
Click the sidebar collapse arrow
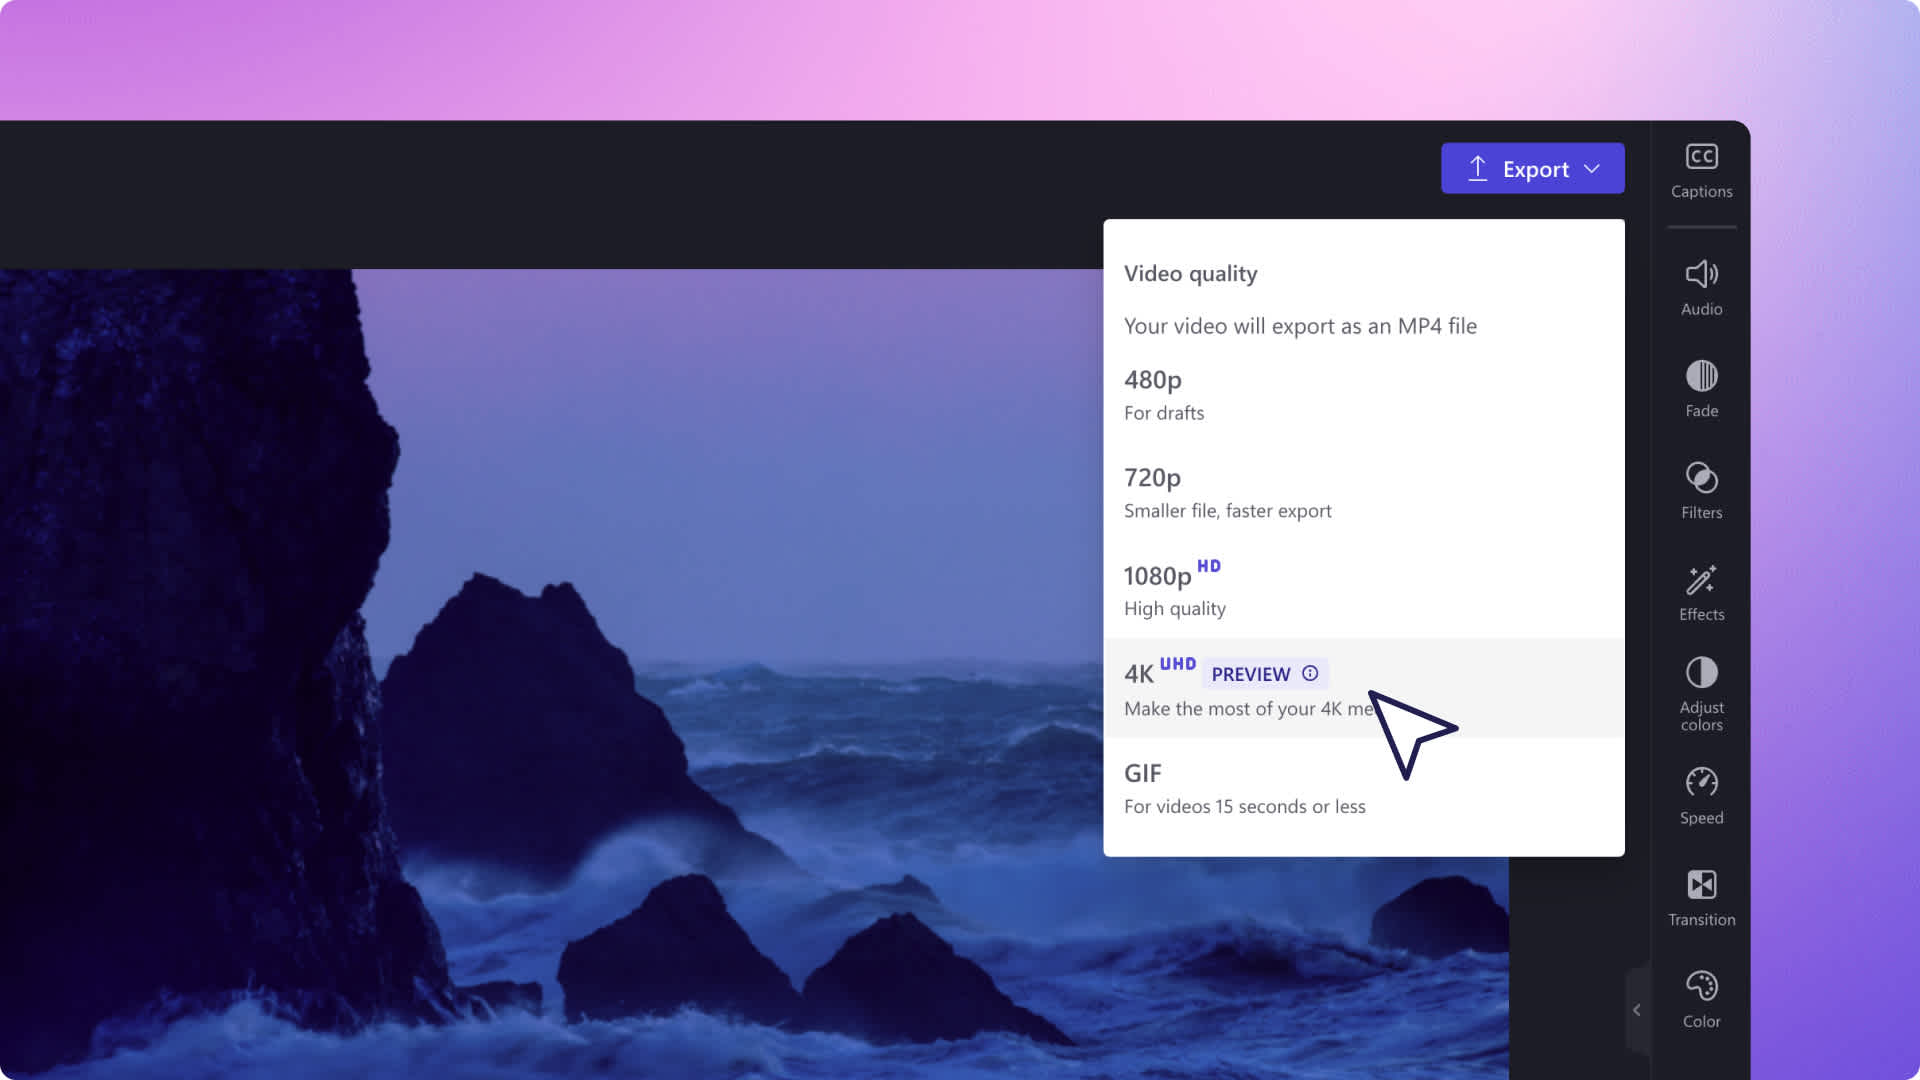(1638, 1009)
